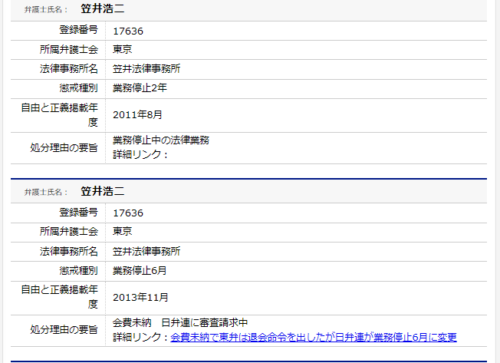Click the 登録番号 label in the first record
This screenshot has width=500, height=363.
pyautogui.click(x=78, y=30)
